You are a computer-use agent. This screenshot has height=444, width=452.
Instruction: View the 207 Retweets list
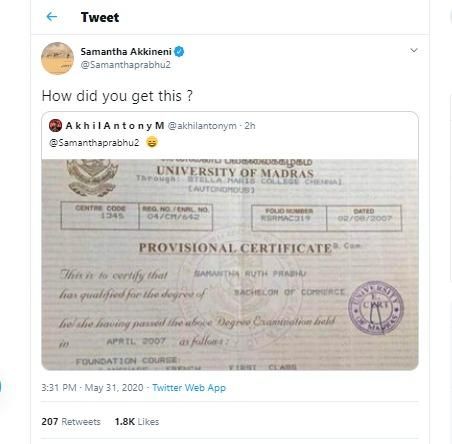(x=71, y=422)
